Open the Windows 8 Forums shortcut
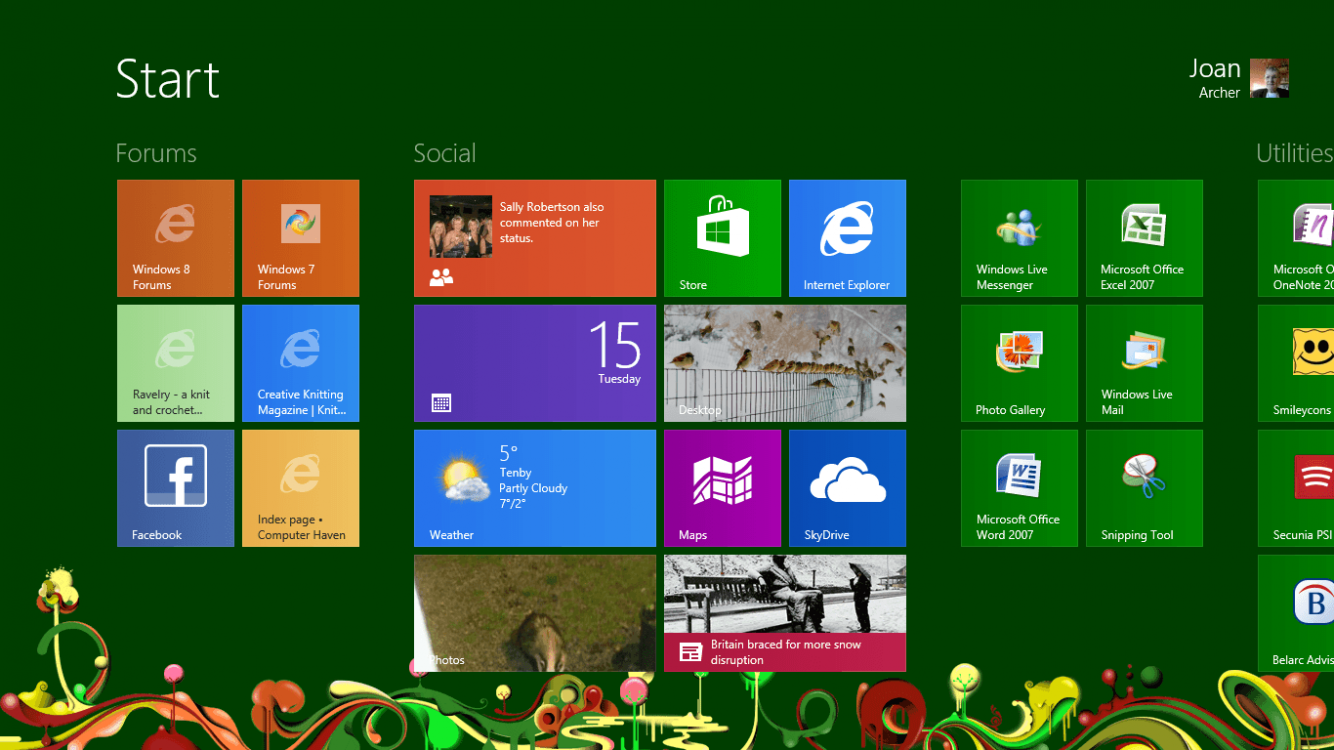The width and height of the screenshot is (1334, 750). click(x=175, y=238)
